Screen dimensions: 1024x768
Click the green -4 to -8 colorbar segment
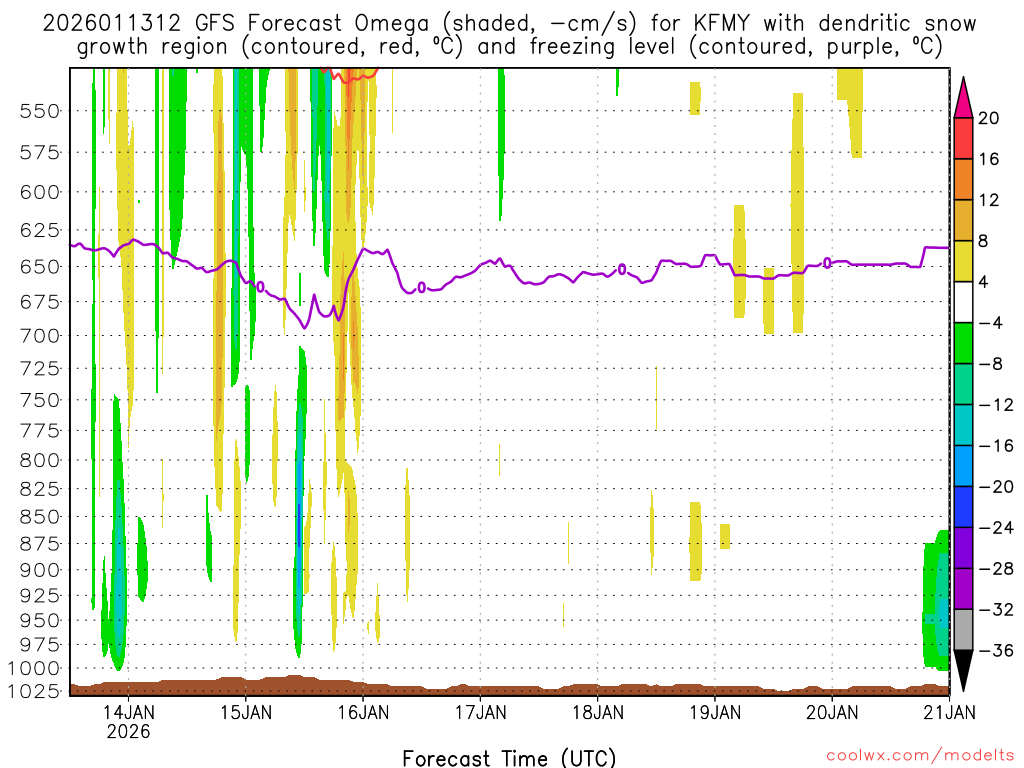[x=963, y=343]
